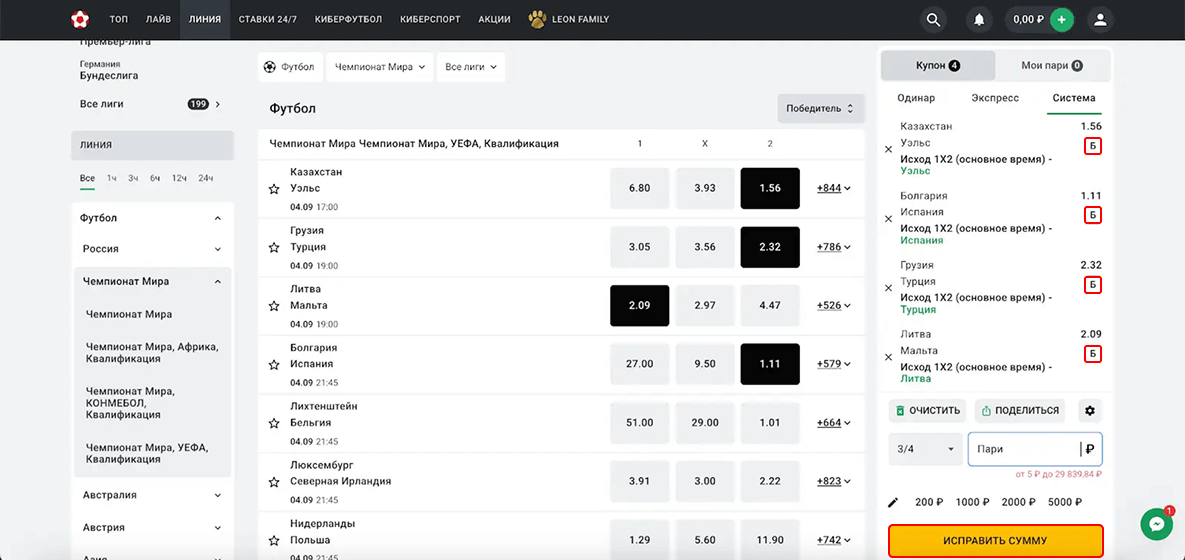This screenshot has height=560, width=1185.
Task: Click the pencil edit quick-amounts icon
Action: pyautogui.click(x=893, y=503)
